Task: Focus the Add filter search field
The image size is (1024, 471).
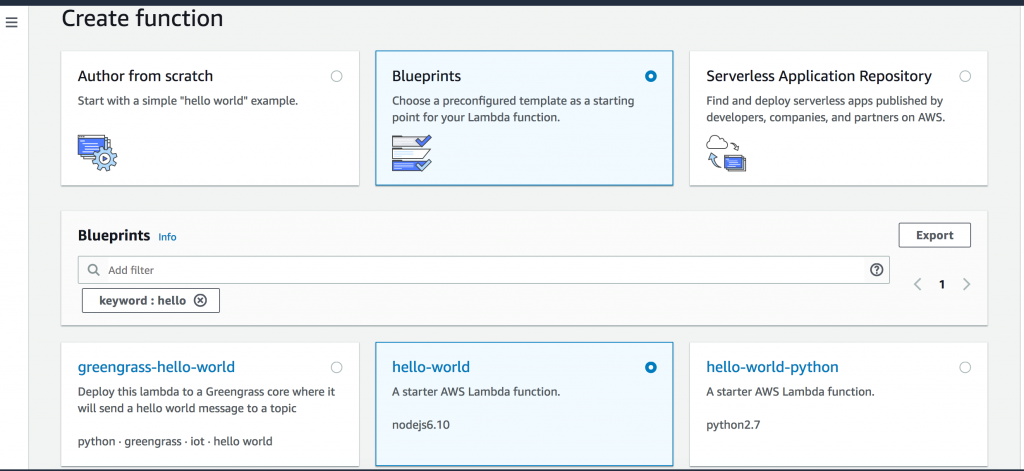Action: click(483, 270)
